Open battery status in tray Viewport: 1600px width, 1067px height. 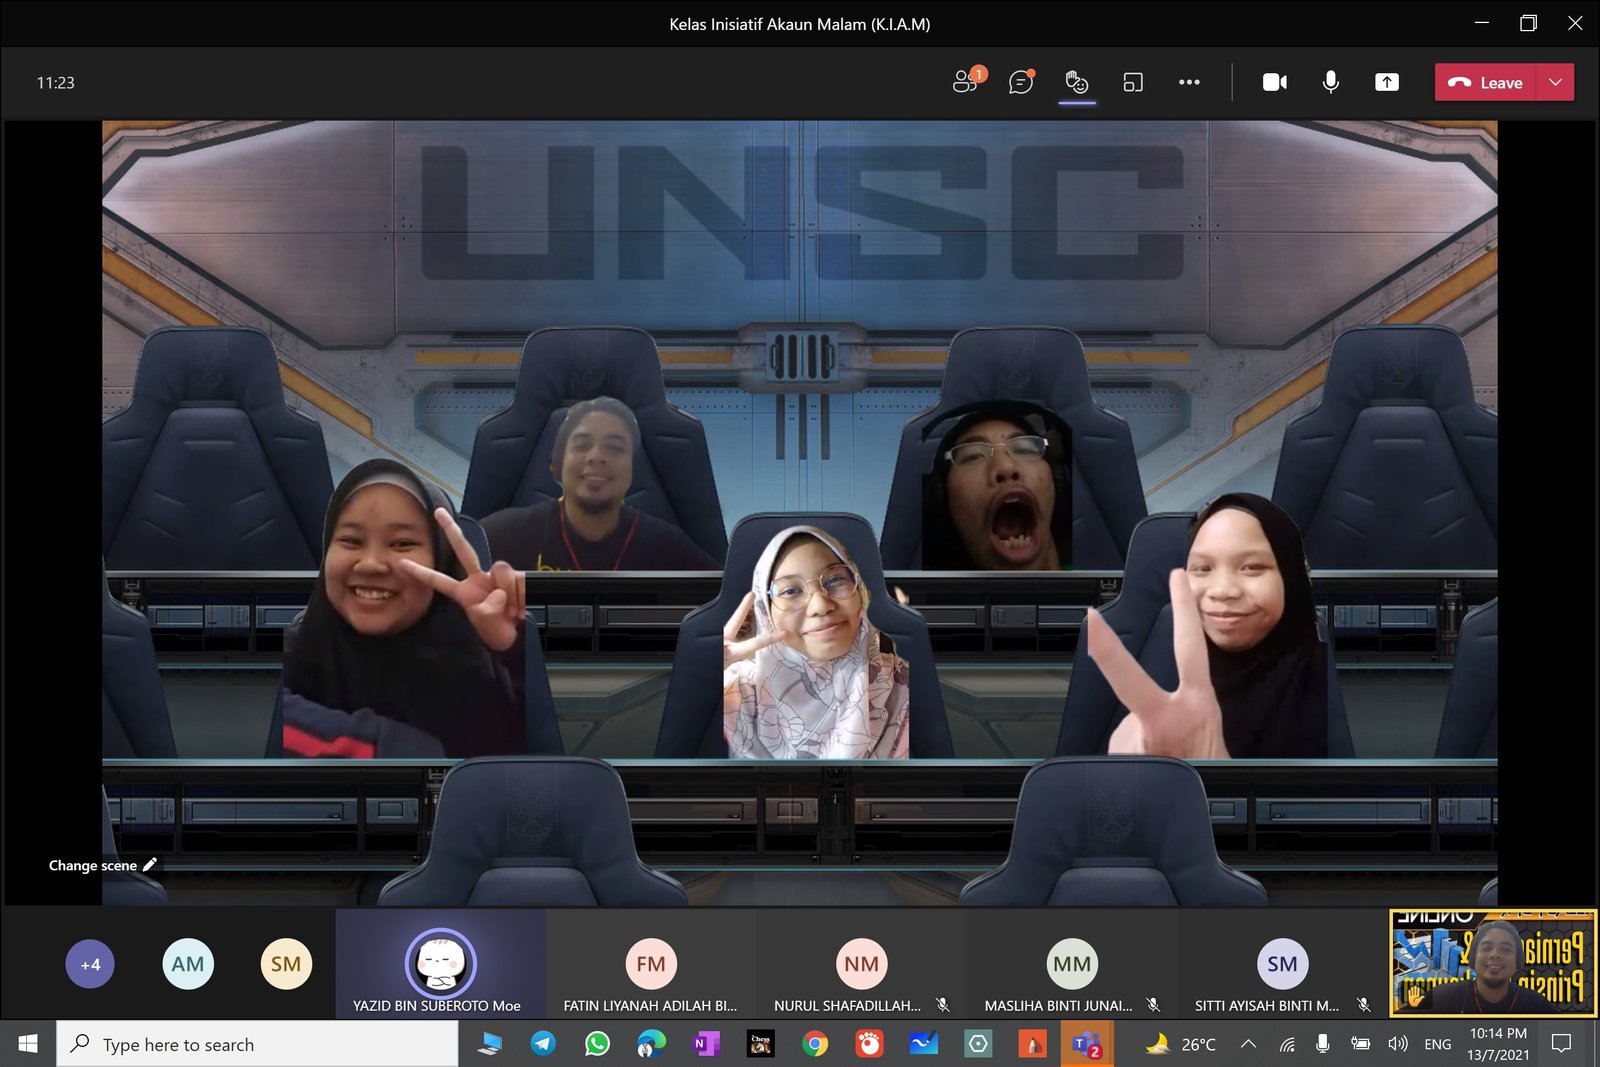[1360, 1044]
